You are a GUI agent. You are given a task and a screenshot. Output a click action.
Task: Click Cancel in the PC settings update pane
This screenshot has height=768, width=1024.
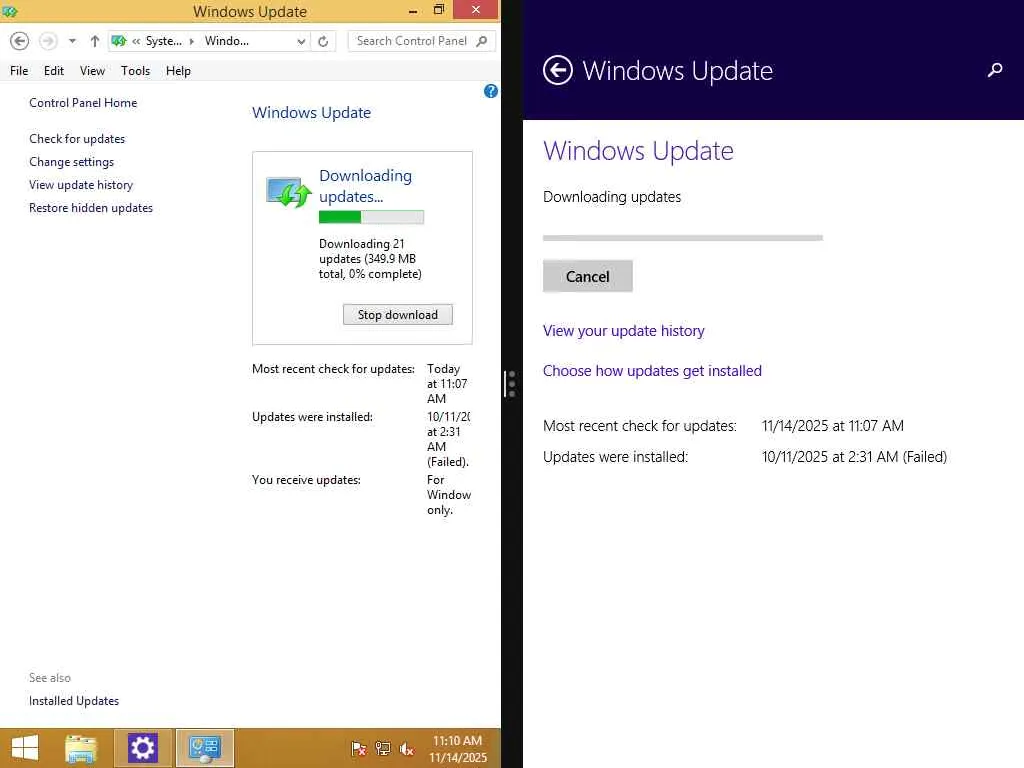click(588, 276)
